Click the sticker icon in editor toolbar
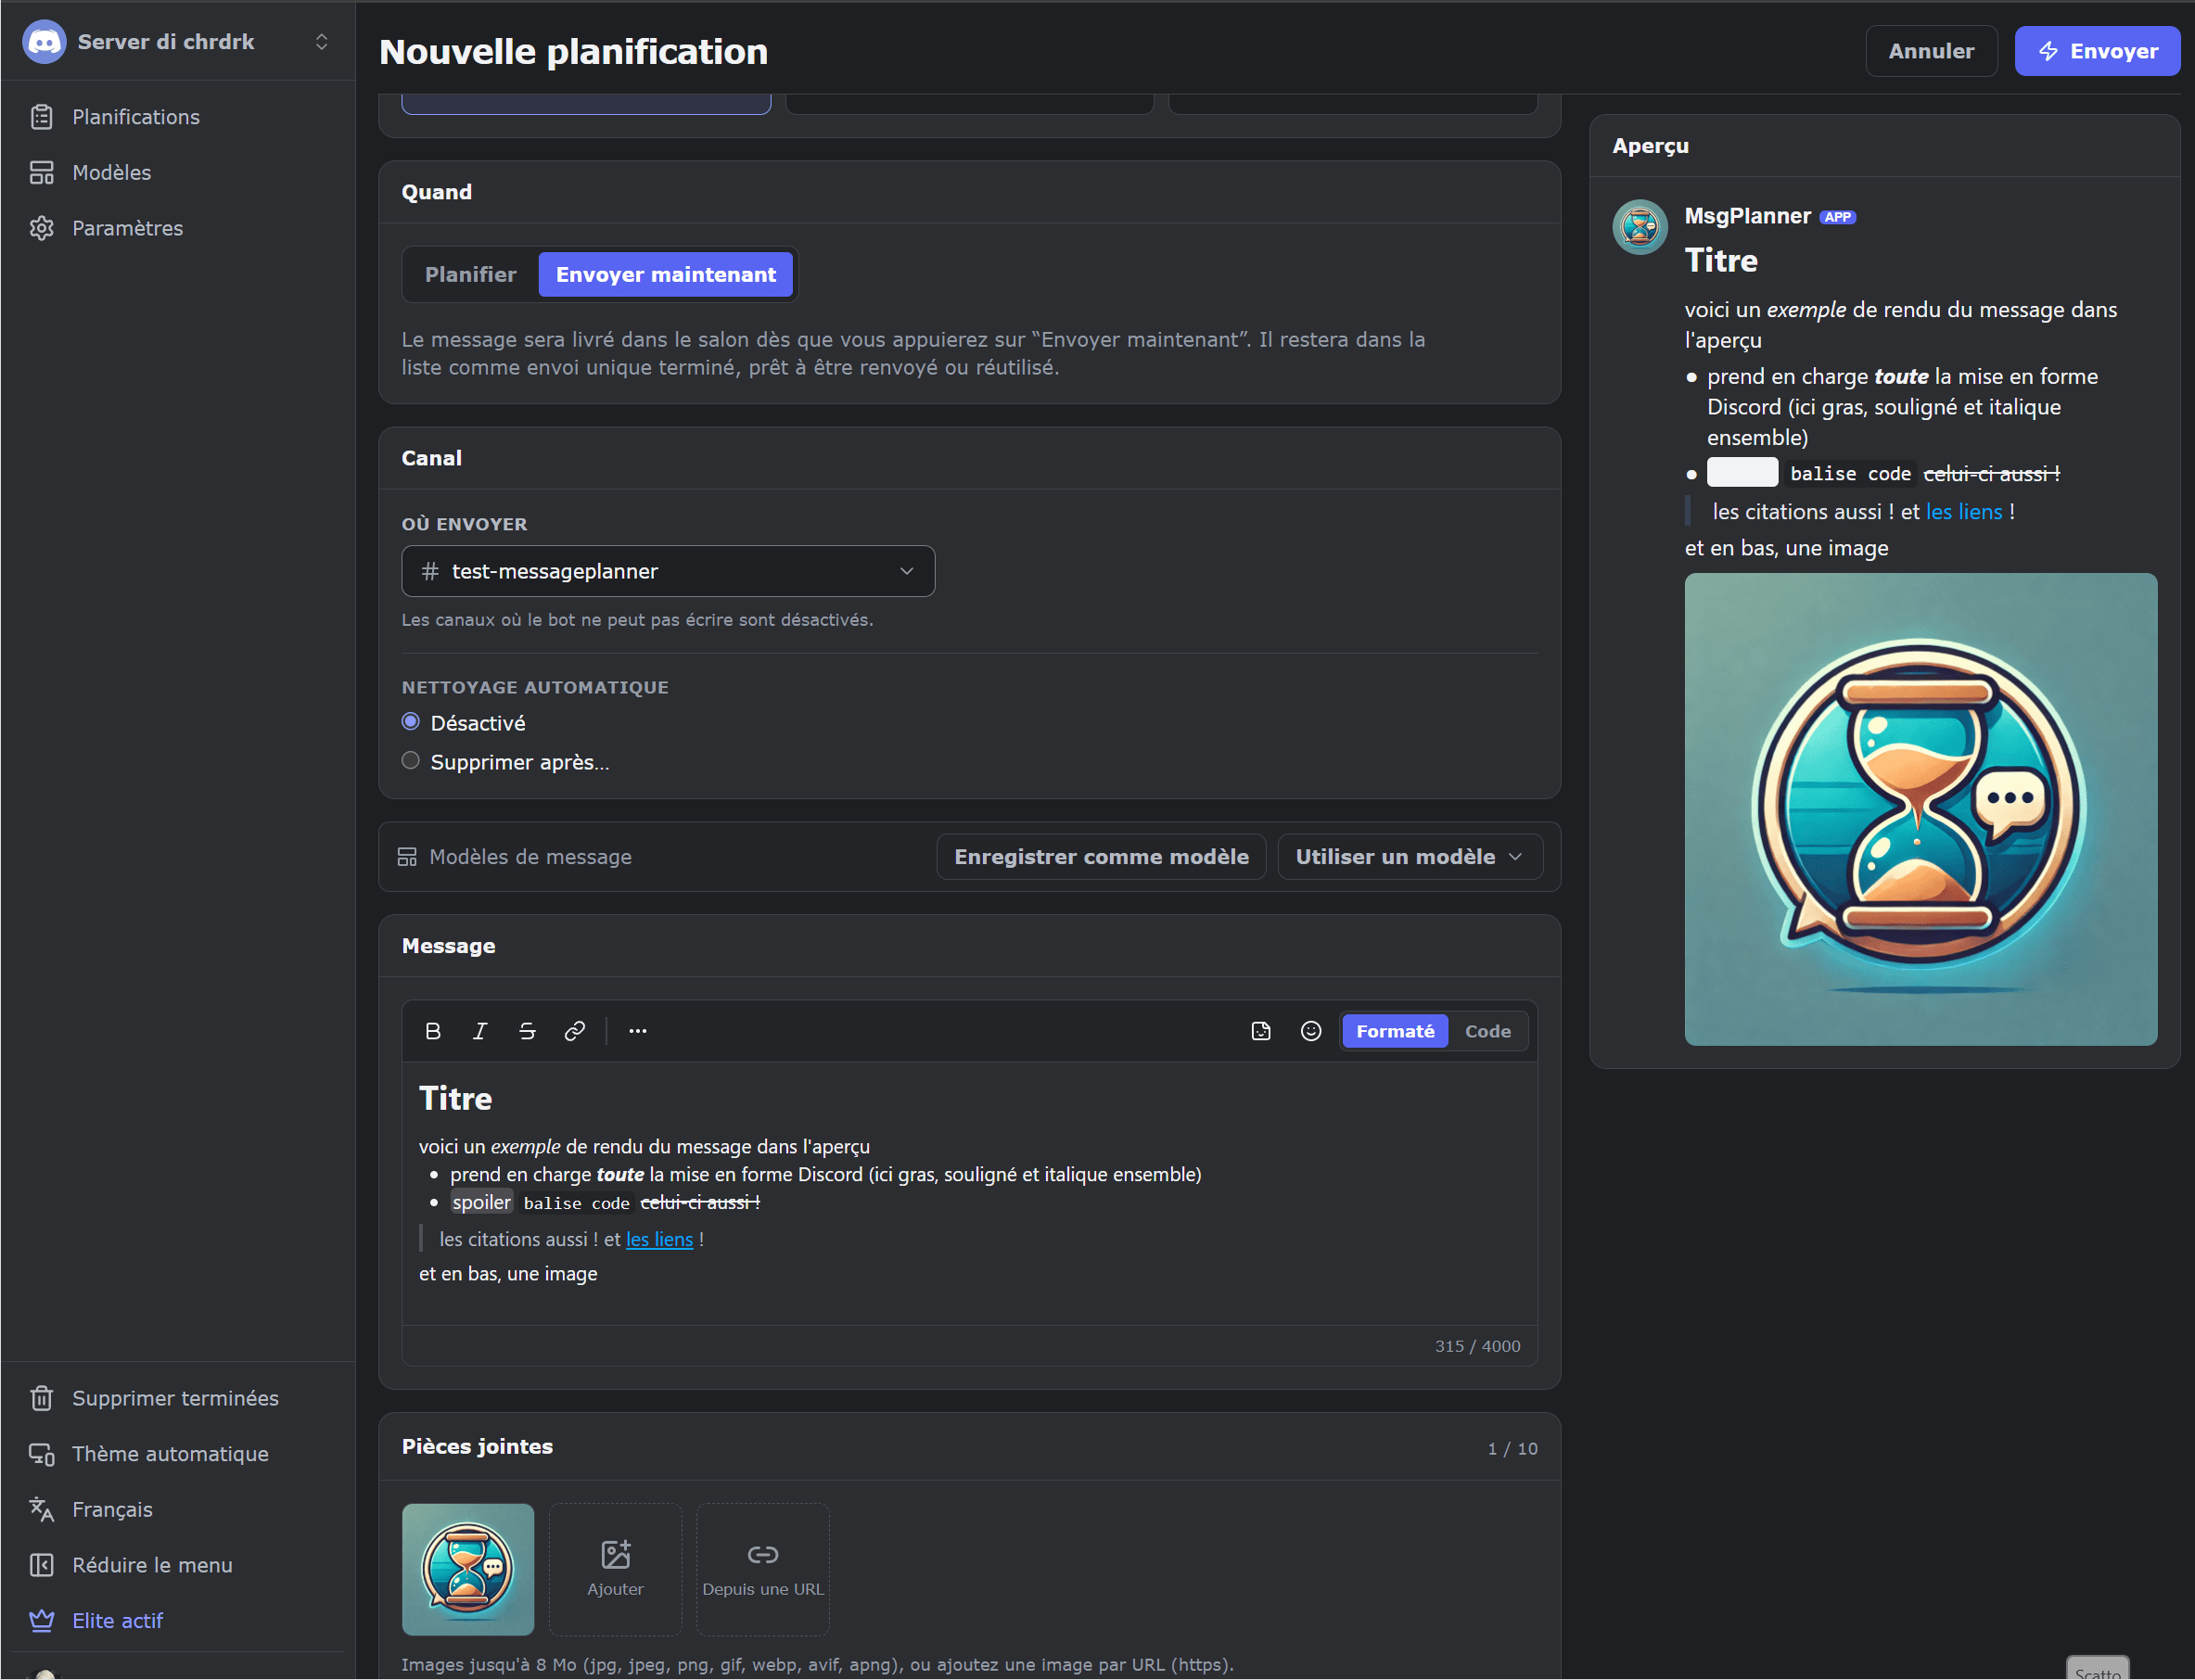 (x=1261, y=1031)
